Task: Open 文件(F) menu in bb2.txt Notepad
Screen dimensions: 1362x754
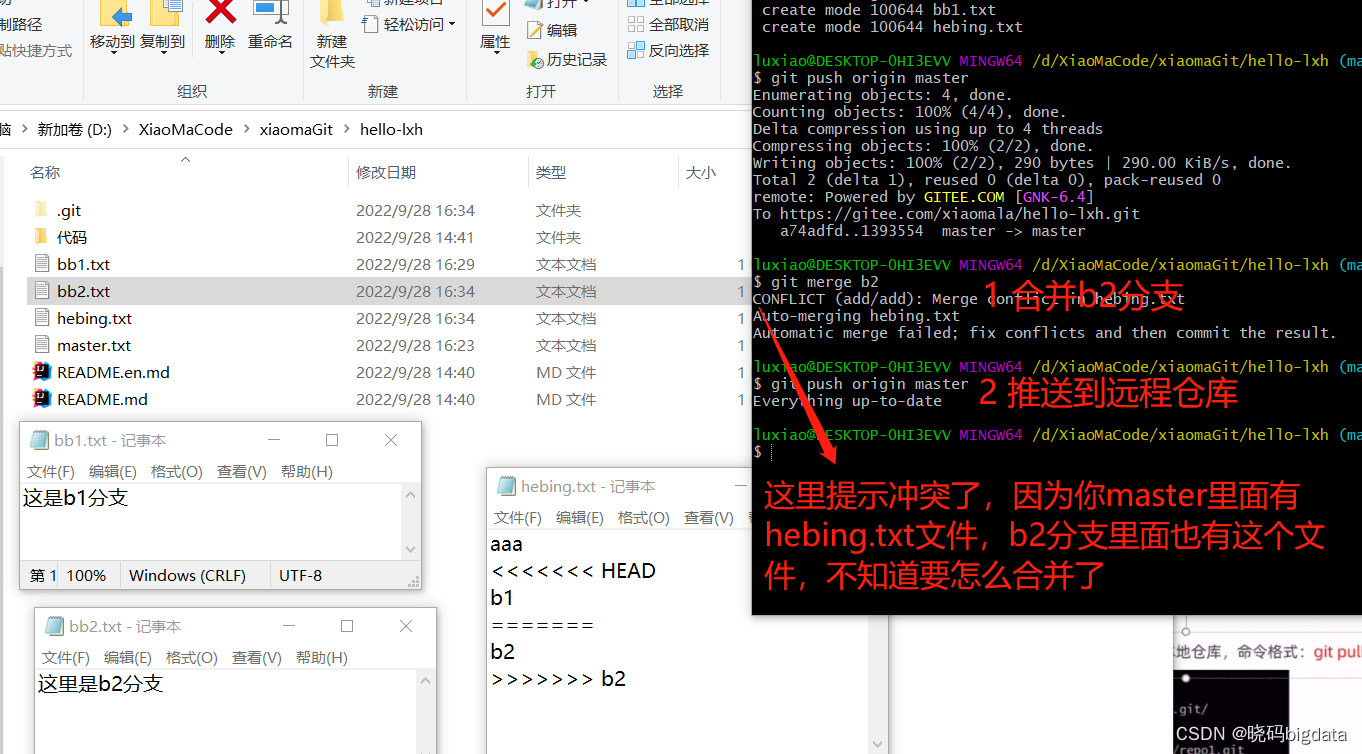Action: coord(66,657)
